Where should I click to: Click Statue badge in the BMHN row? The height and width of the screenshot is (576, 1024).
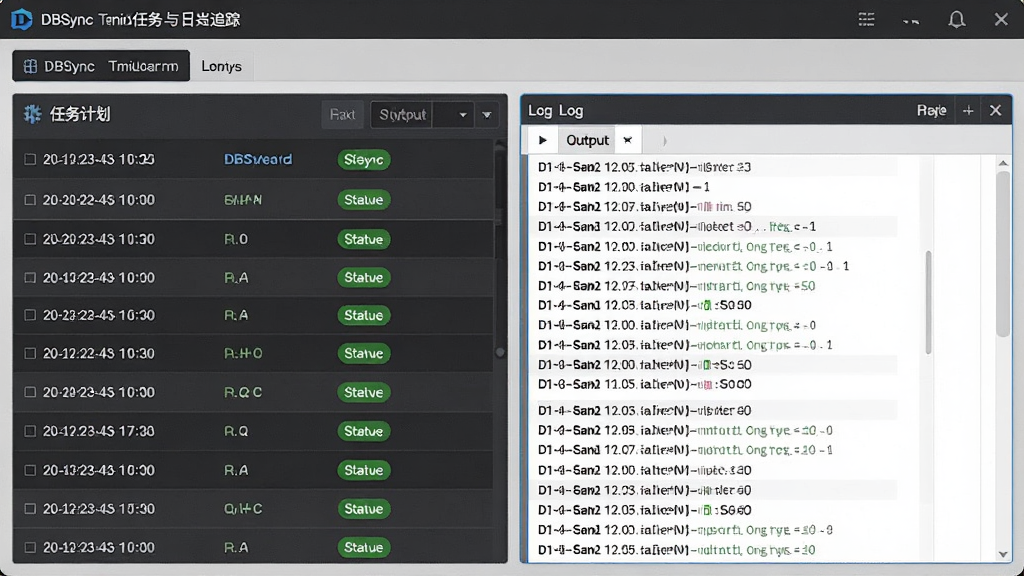point(364,200)
